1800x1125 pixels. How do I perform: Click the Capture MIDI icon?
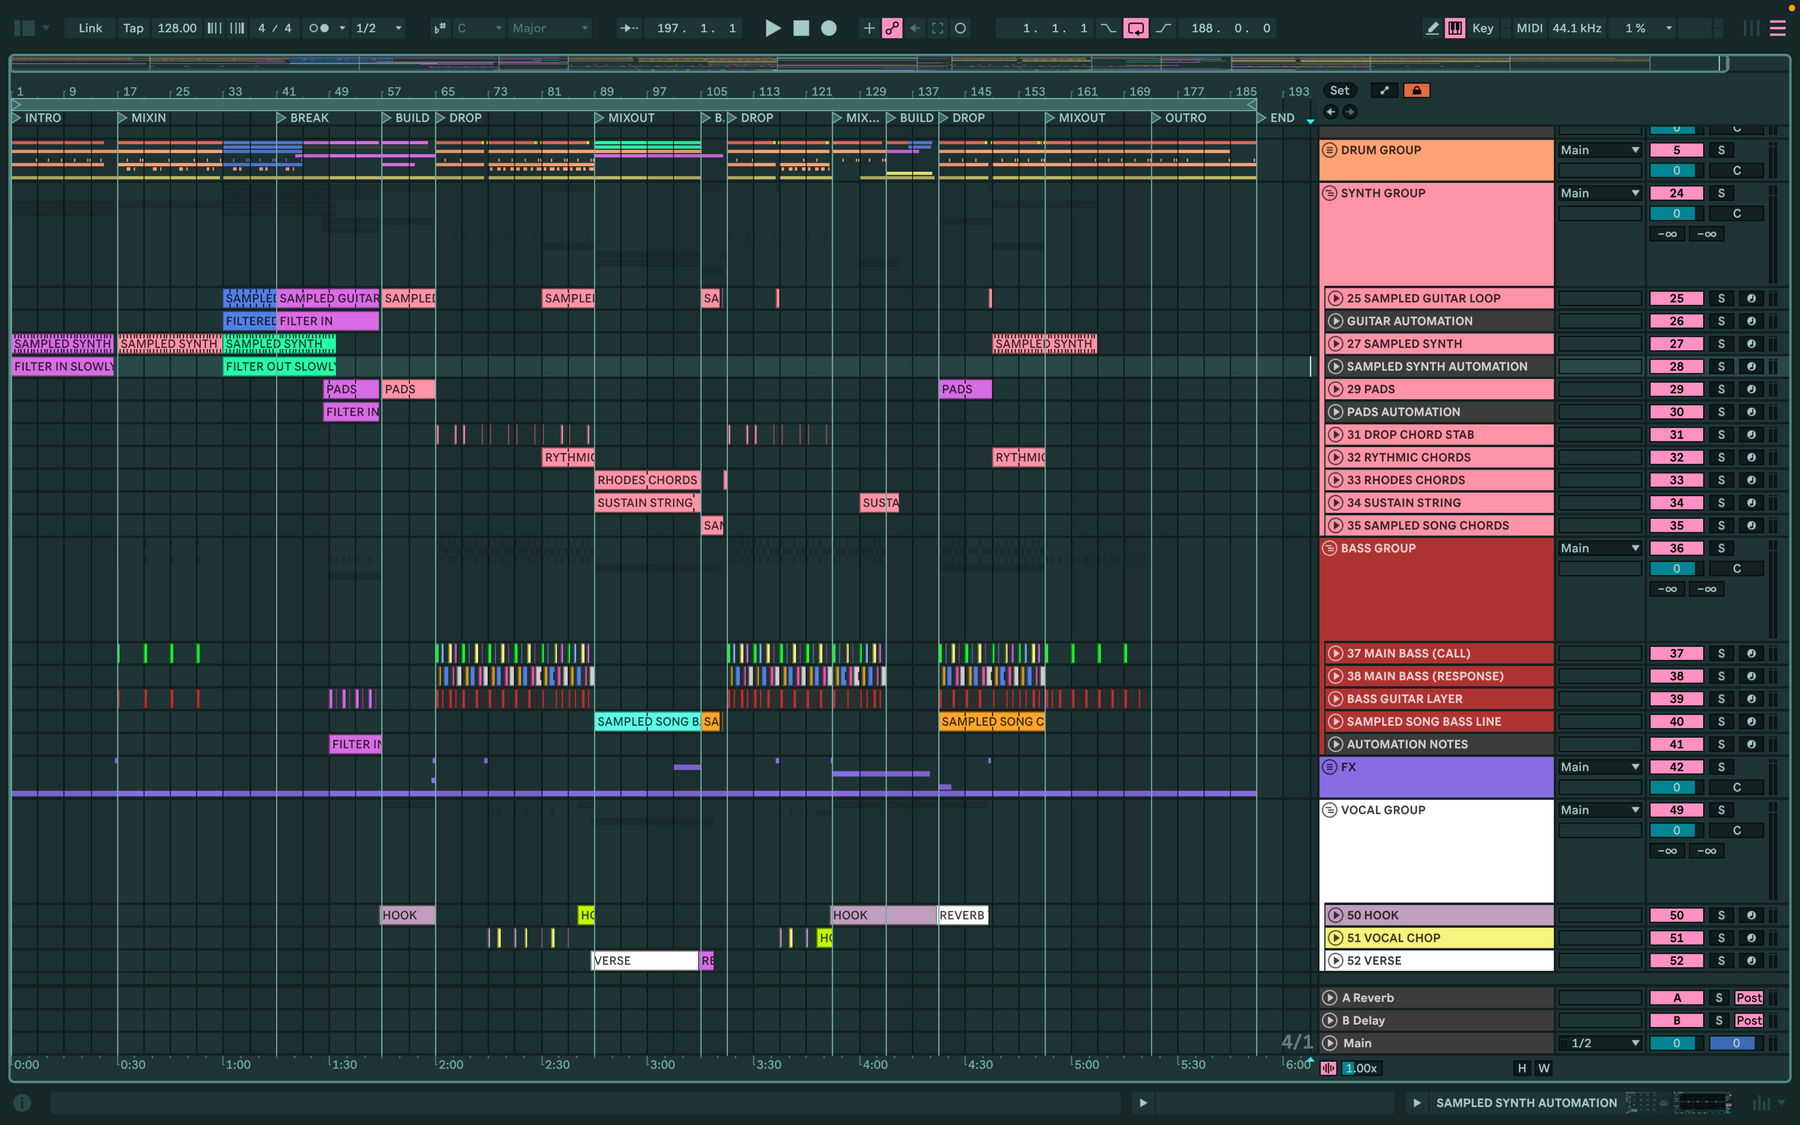click(937, 28)
